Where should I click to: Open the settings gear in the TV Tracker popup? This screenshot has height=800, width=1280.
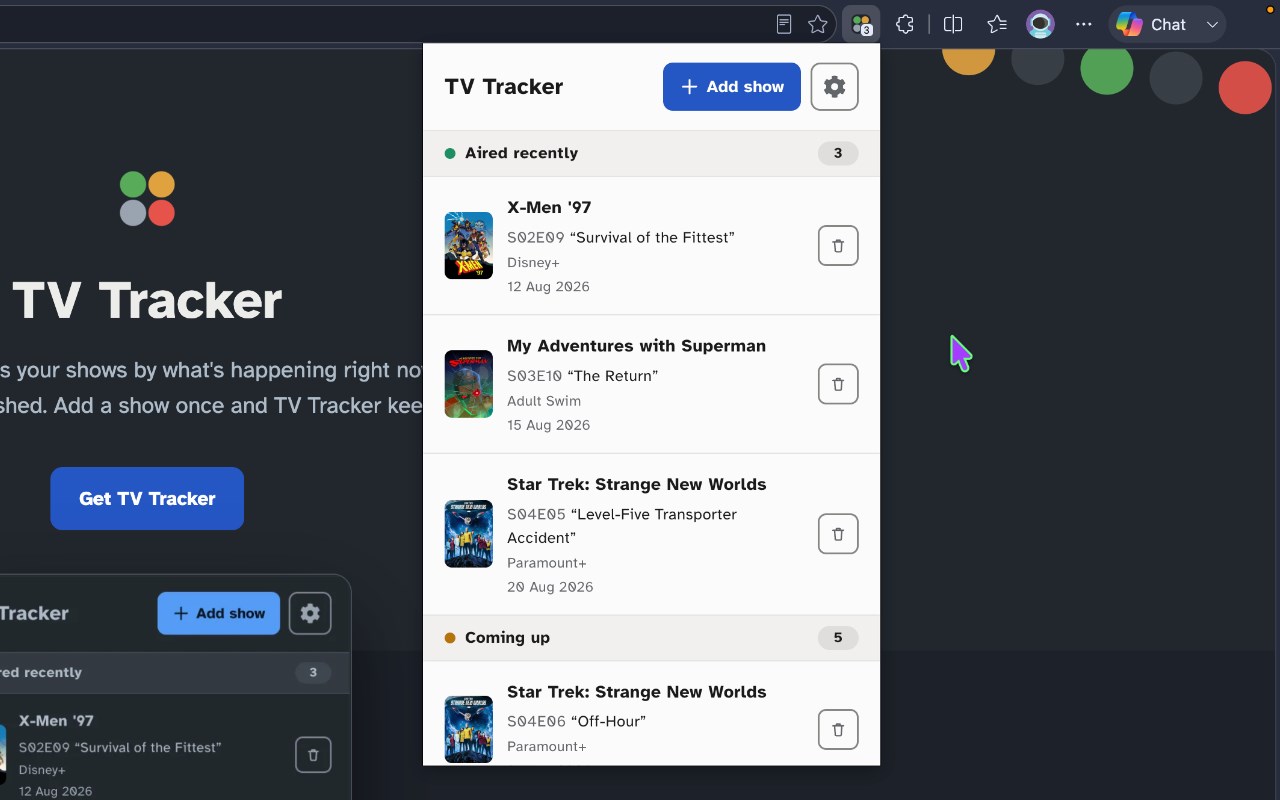coord(835,87)
